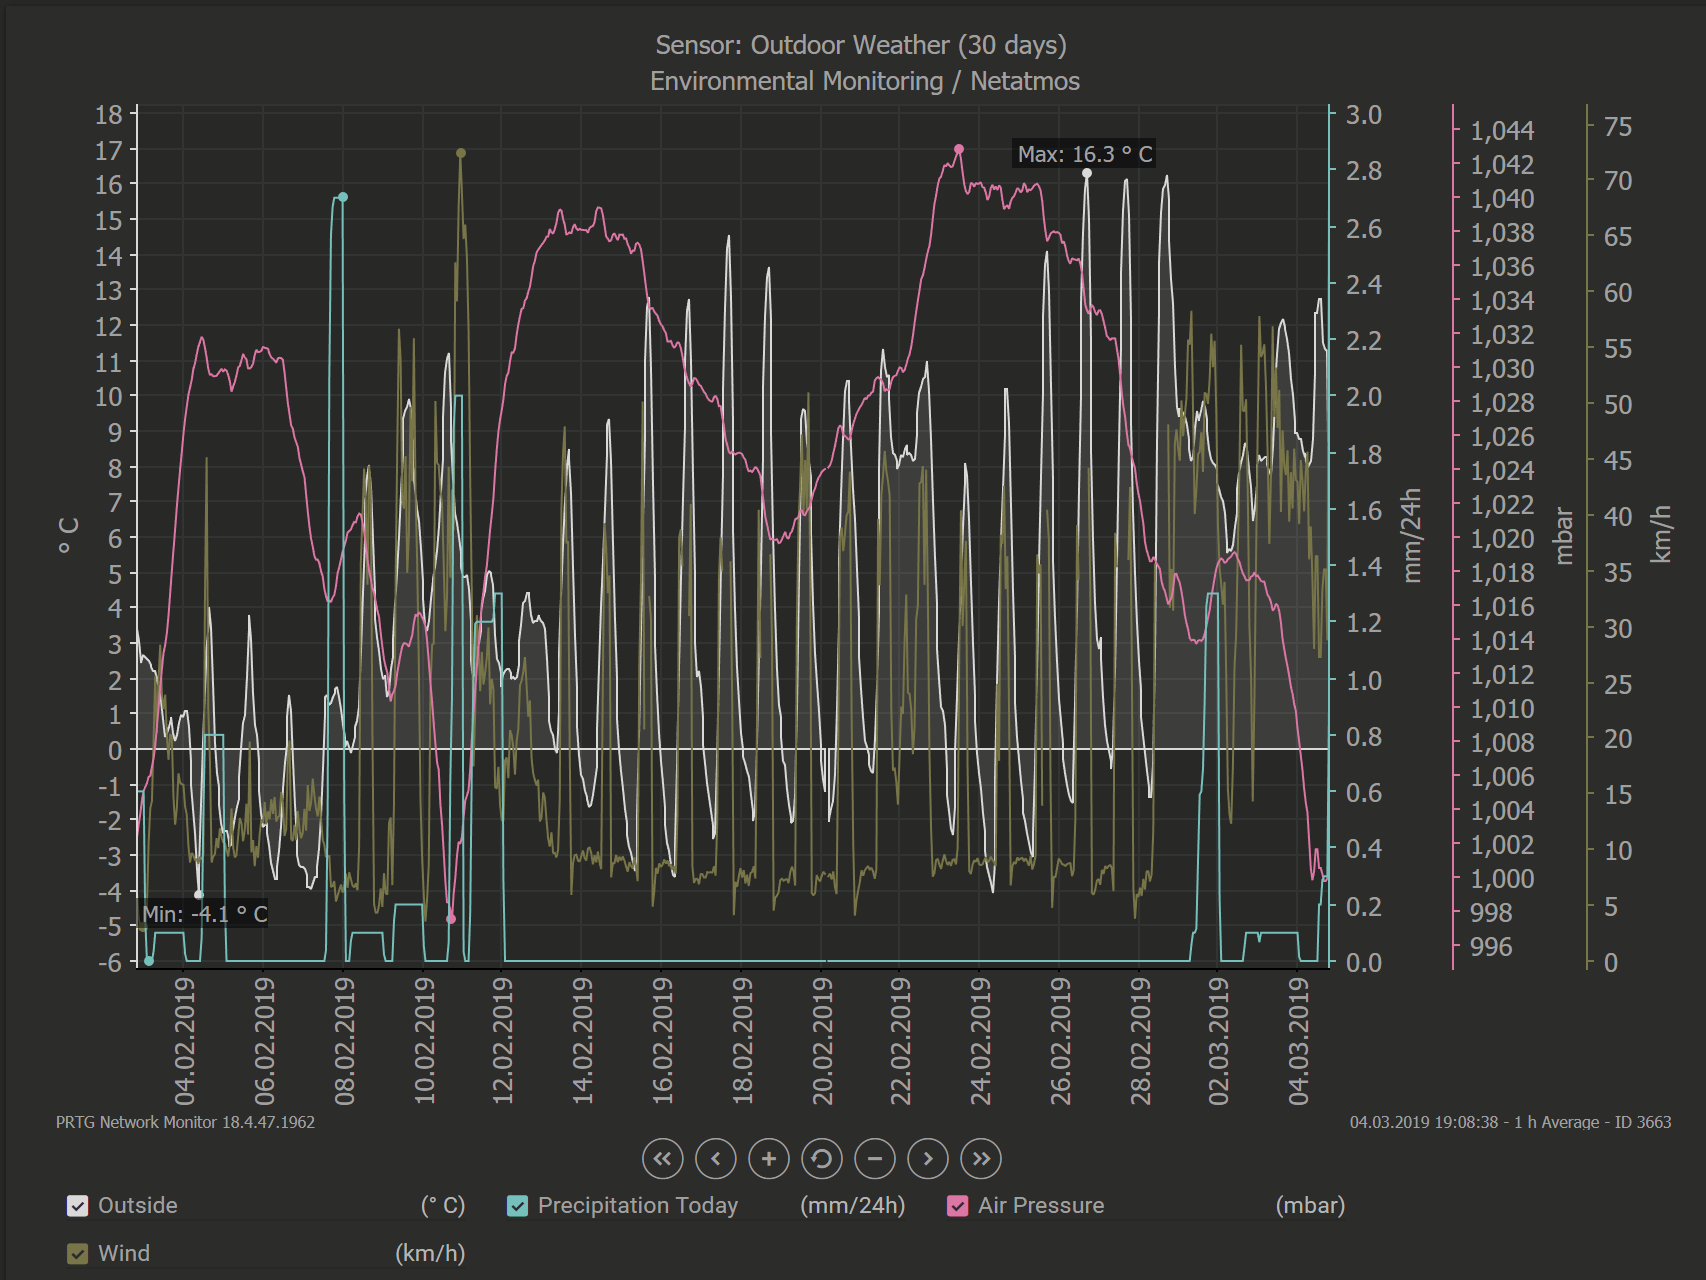Uncheck the Outside temperature series
This screenshot has height=1280, width=1706.
(77, 1206)
